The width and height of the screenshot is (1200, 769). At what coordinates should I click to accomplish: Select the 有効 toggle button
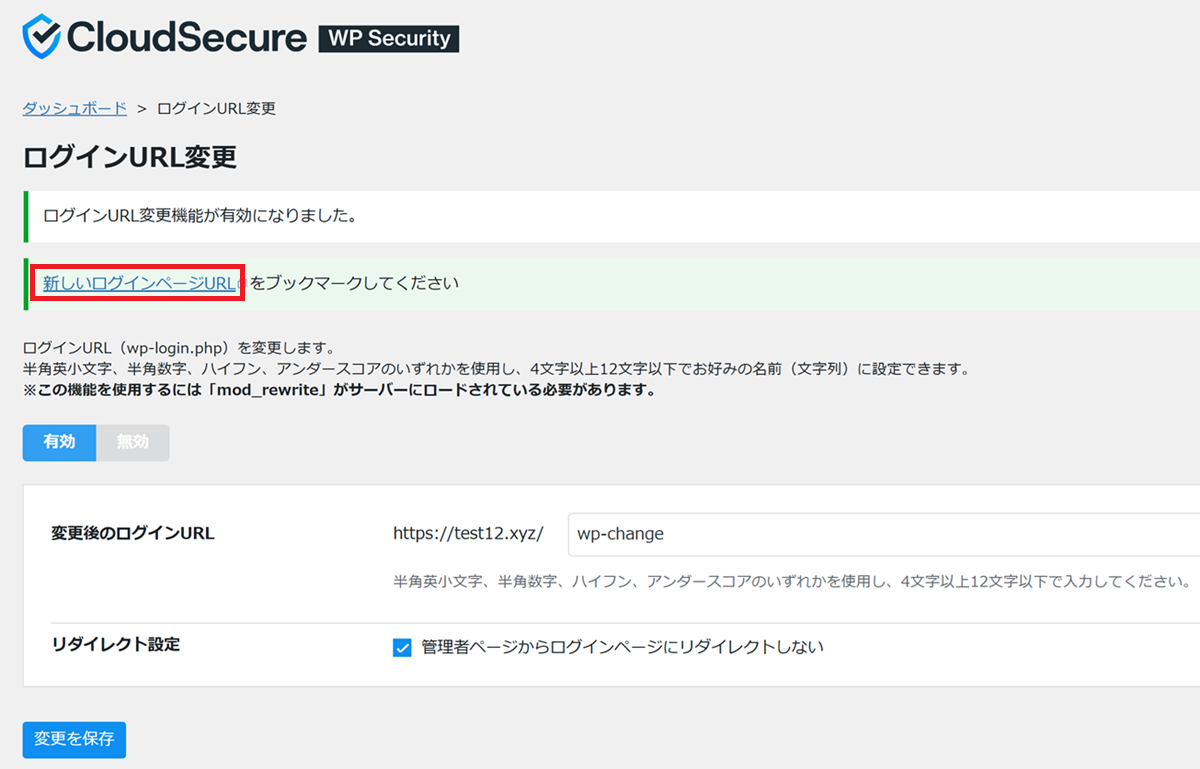pos(59,443)
